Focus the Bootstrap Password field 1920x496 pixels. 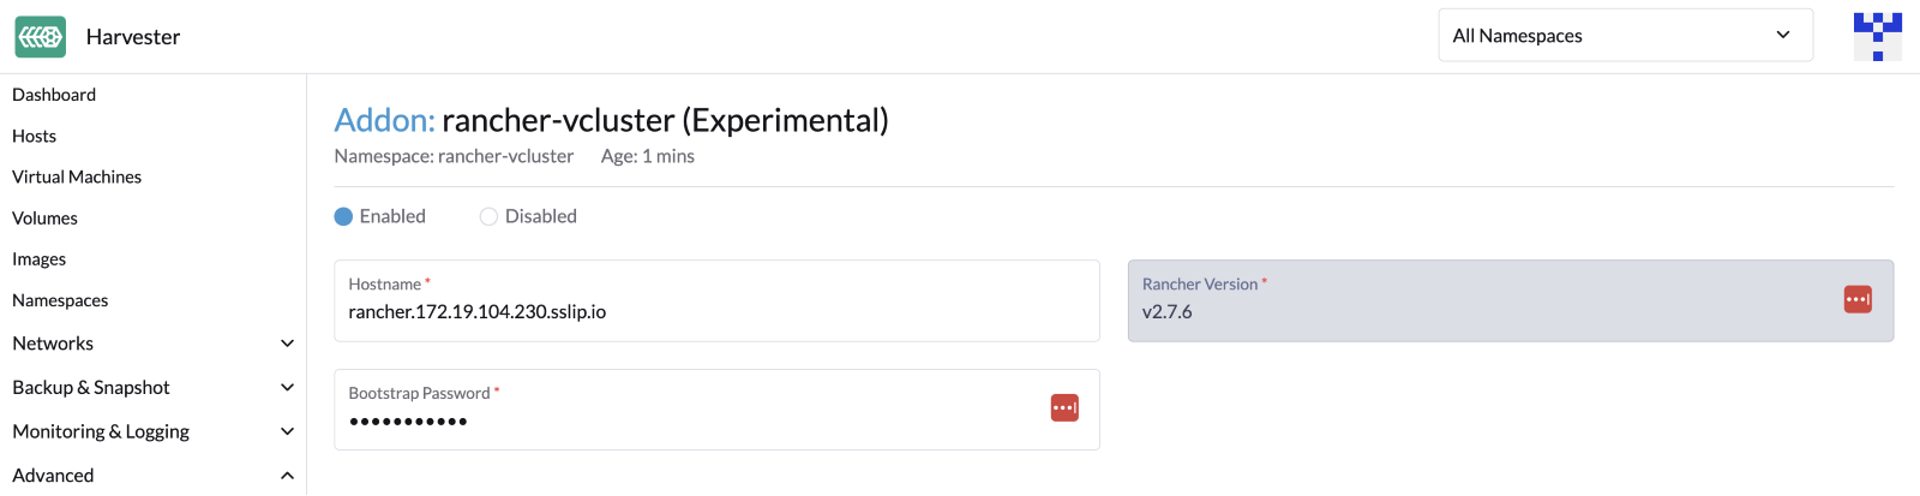[x=690, y=421]
